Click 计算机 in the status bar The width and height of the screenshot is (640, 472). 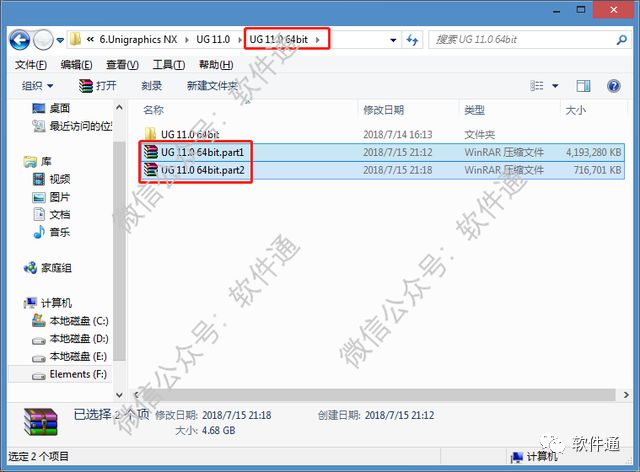[535, 456]
